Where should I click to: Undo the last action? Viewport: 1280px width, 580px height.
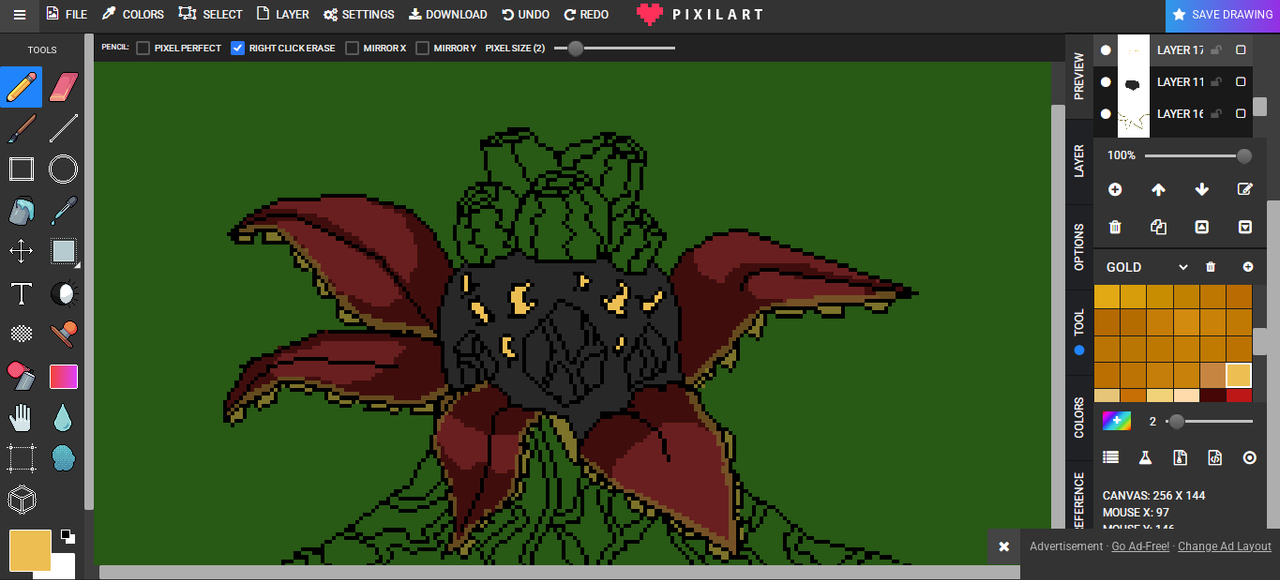(526, 14)
